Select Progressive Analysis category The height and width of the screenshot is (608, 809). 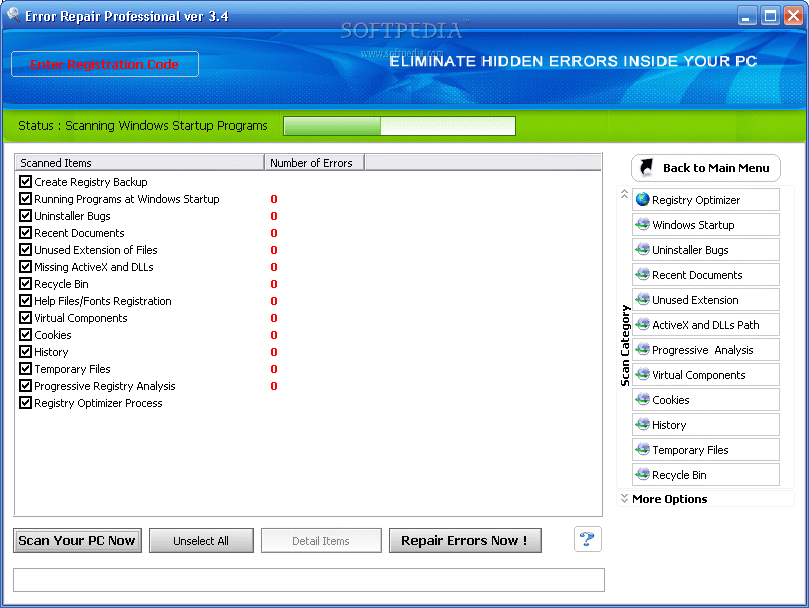706,349
